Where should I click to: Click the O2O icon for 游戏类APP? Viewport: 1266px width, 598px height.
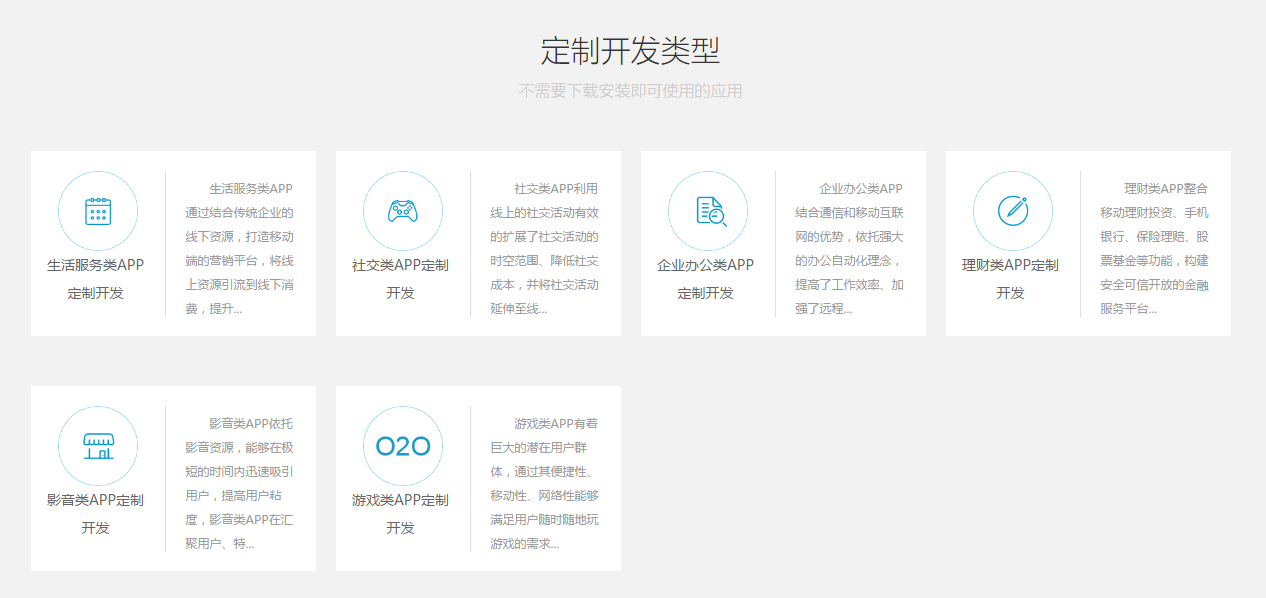[x=403, y=446]
